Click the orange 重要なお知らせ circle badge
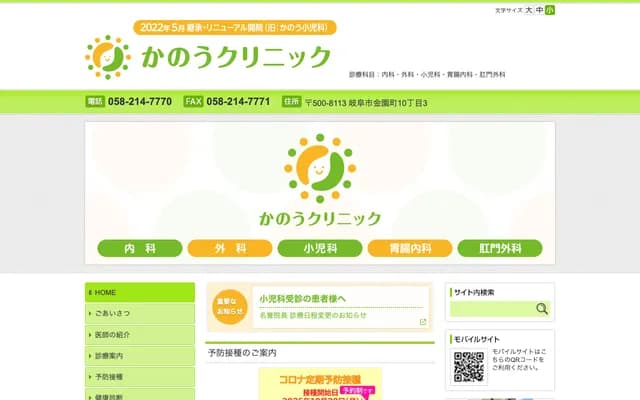Image resolution: width=640 pixels, height=400 pixels. [x=230, y=307]
